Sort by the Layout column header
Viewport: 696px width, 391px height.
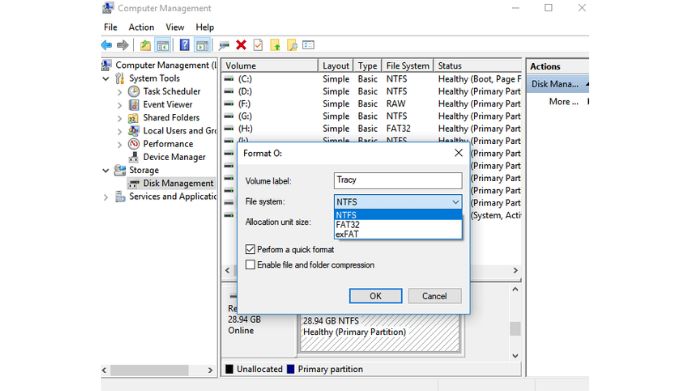pyautogui.click(x=336, y=66)
